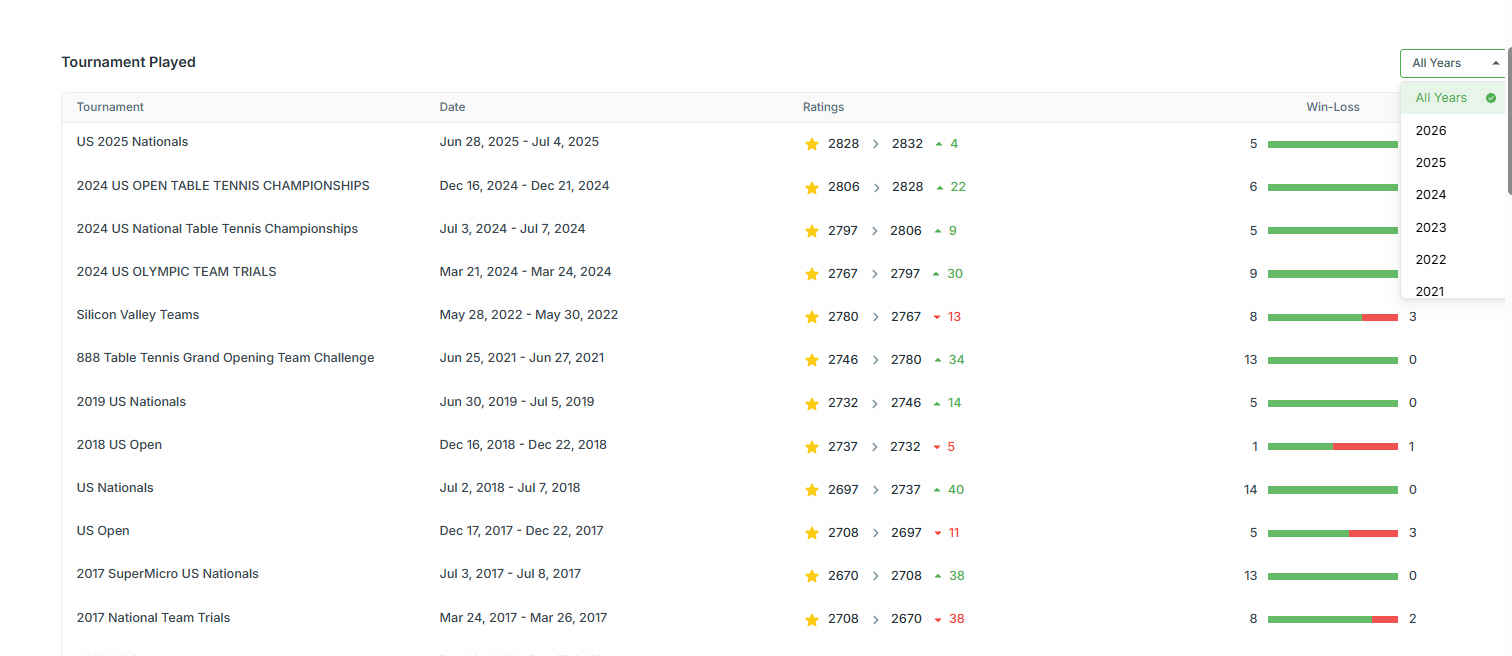Click red down arrow beside 11 rating change
Viewport: 1512px width, 656px height.
click(937, 533)
